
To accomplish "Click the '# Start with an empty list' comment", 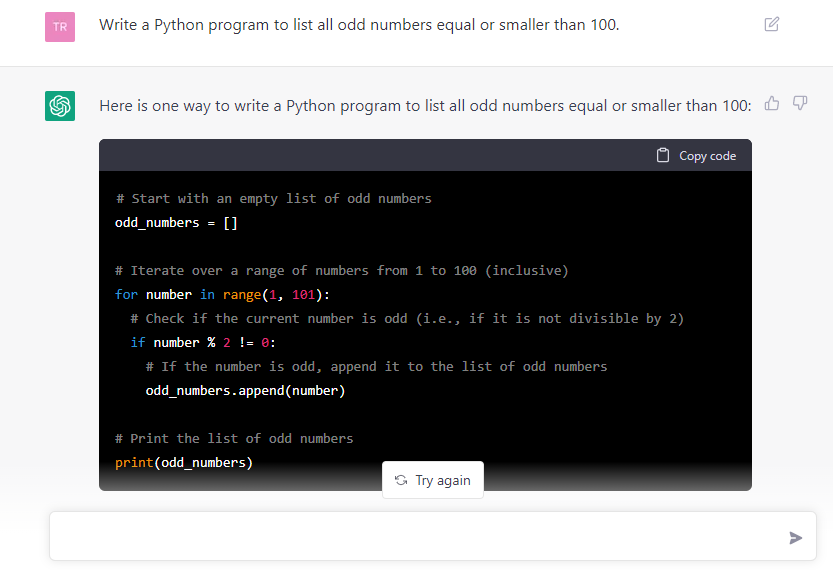I will 273,198.
